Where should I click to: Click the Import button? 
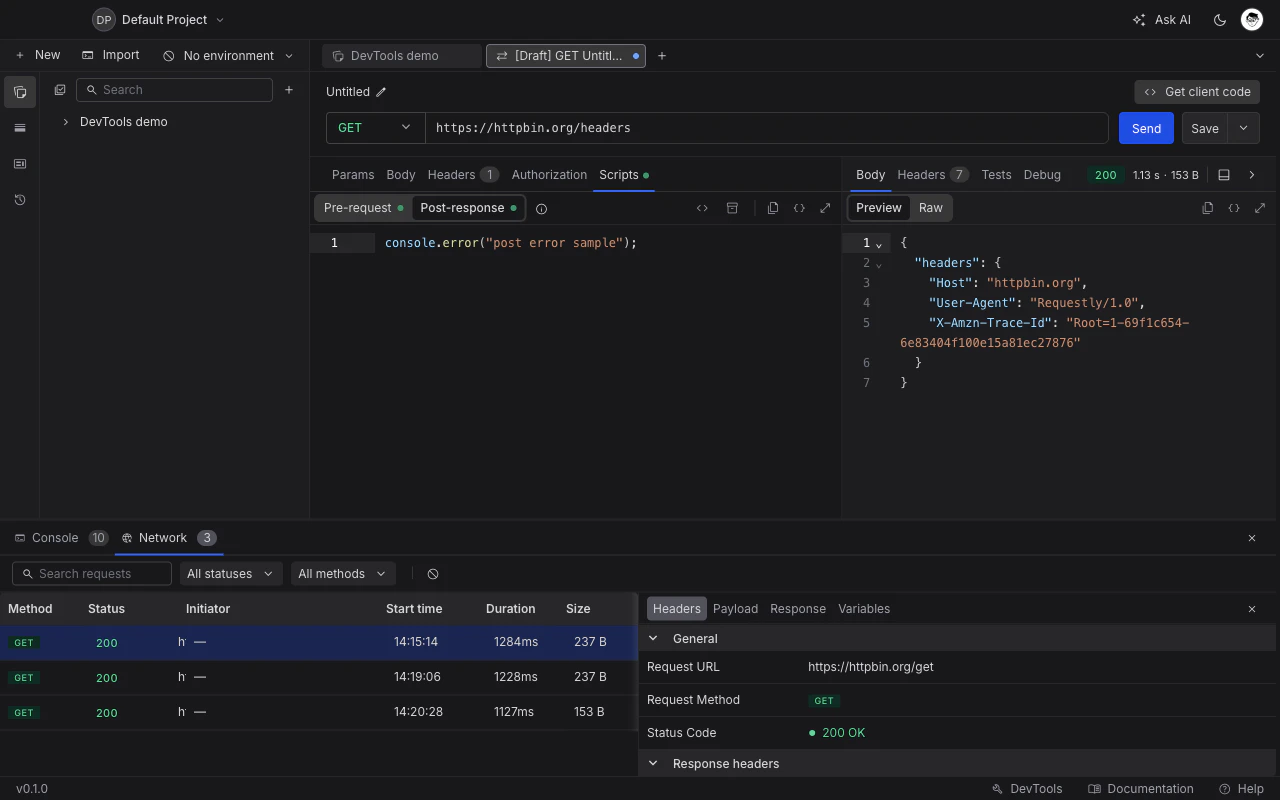(x=110, y=55)
